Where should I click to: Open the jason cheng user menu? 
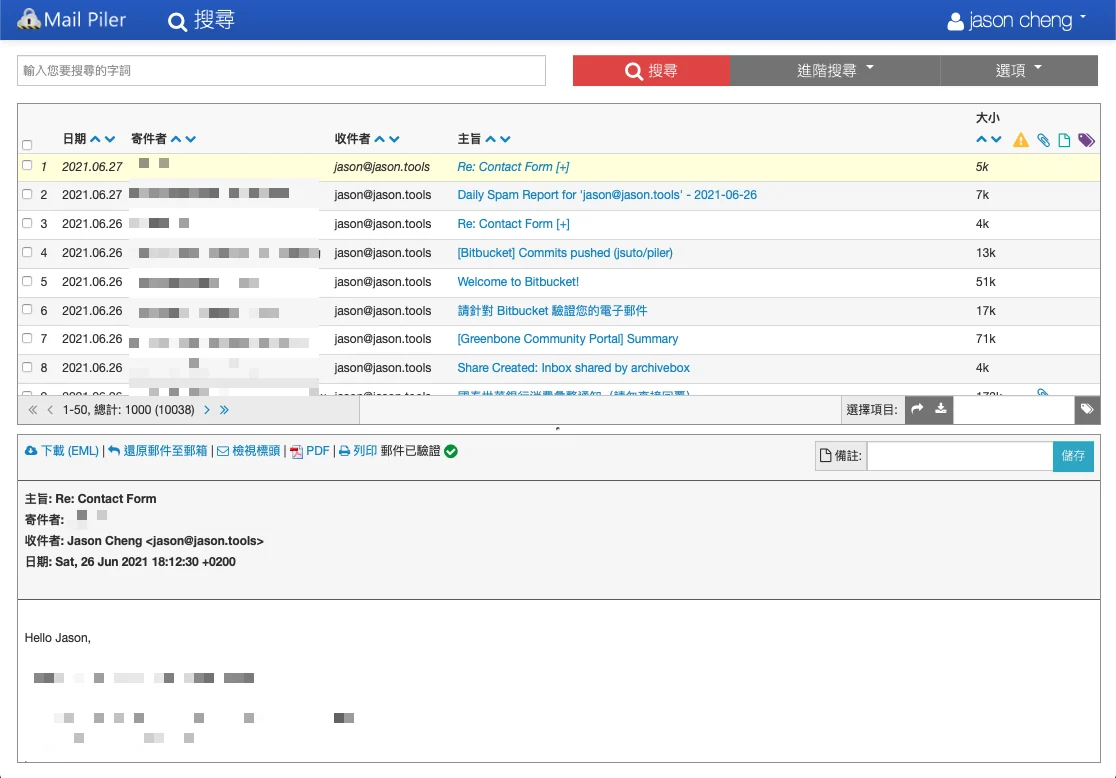(x=1016, y=21)
